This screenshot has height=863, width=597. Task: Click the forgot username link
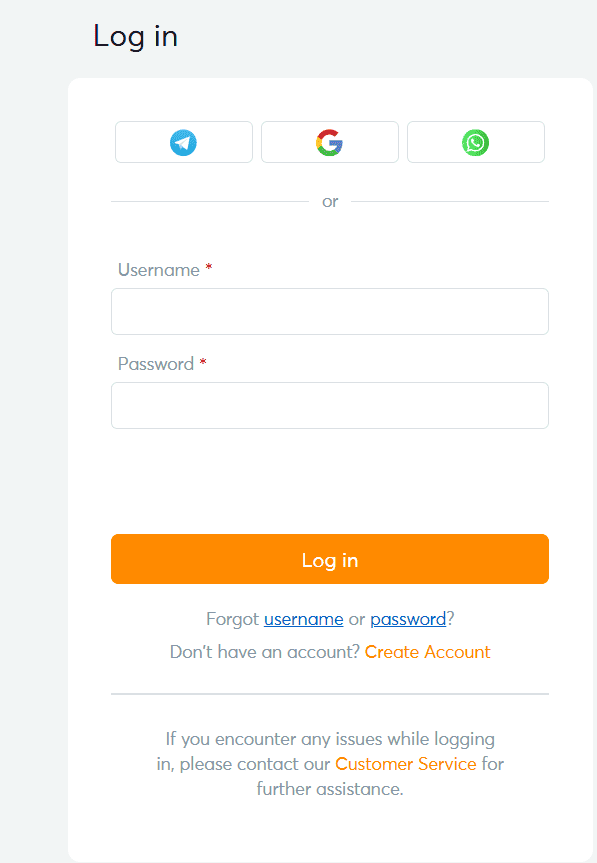point(303,619)
